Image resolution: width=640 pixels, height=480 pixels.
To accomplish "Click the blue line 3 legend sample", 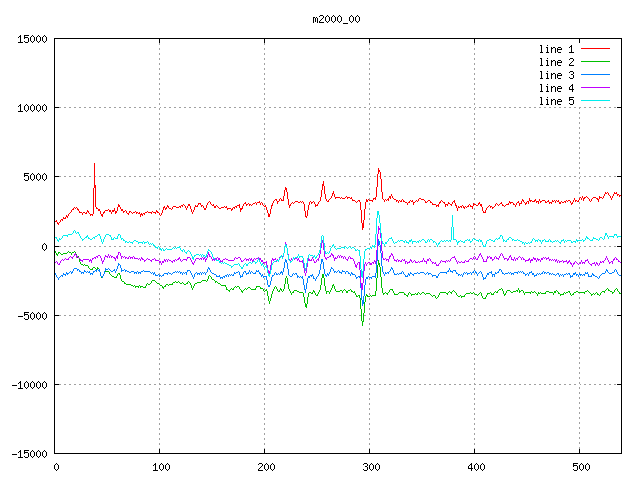I will [596, 75].
